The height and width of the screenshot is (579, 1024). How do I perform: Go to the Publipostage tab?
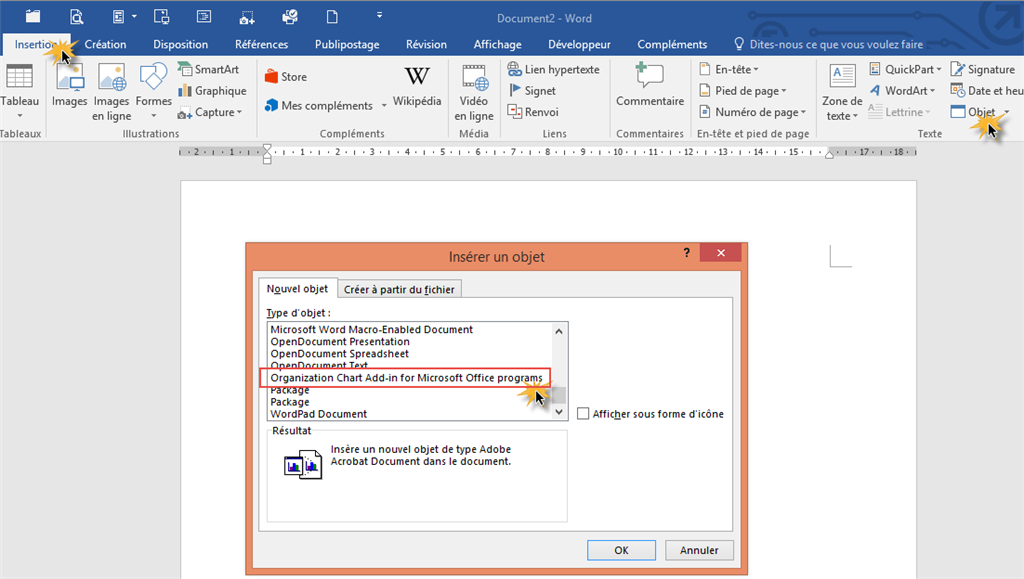[x=347, y=44]
